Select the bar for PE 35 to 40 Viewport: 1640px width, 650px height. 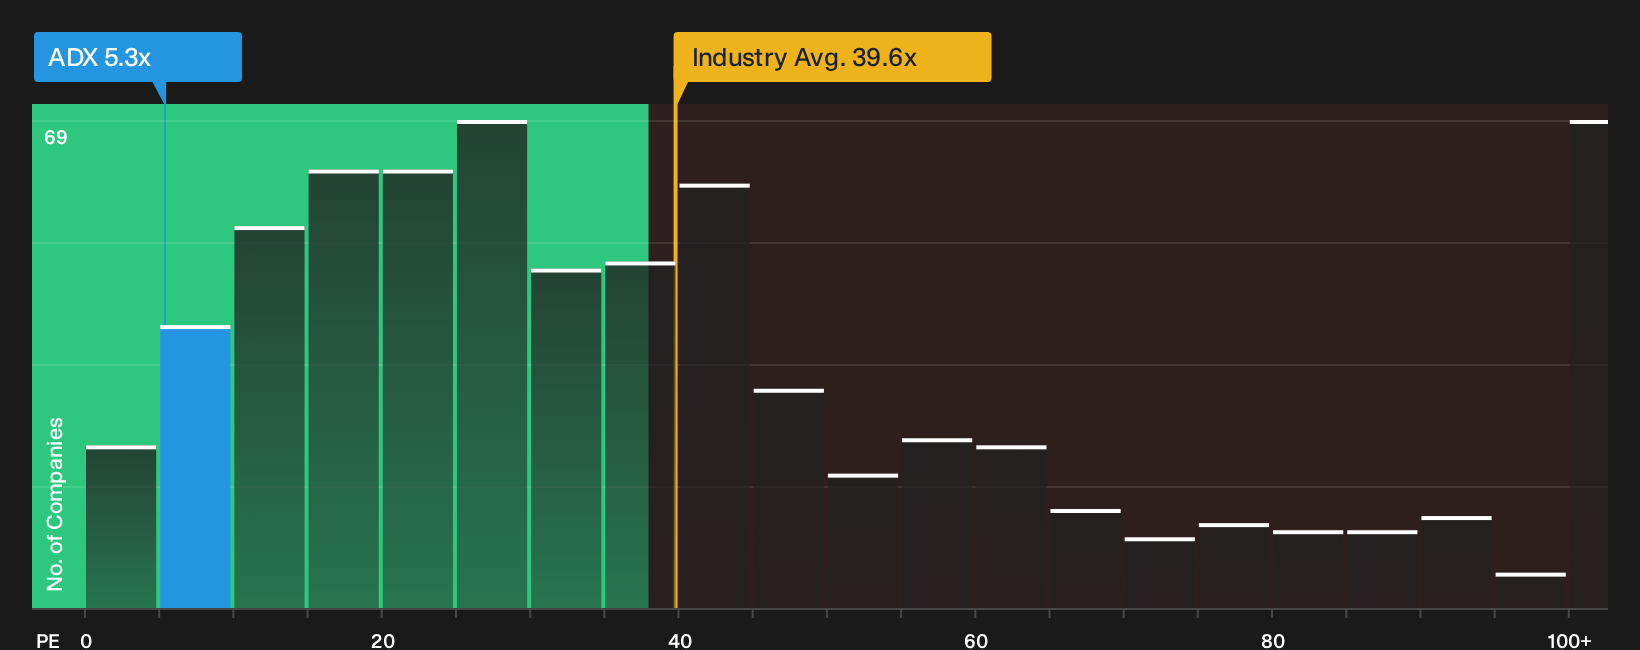pos(640,436)
